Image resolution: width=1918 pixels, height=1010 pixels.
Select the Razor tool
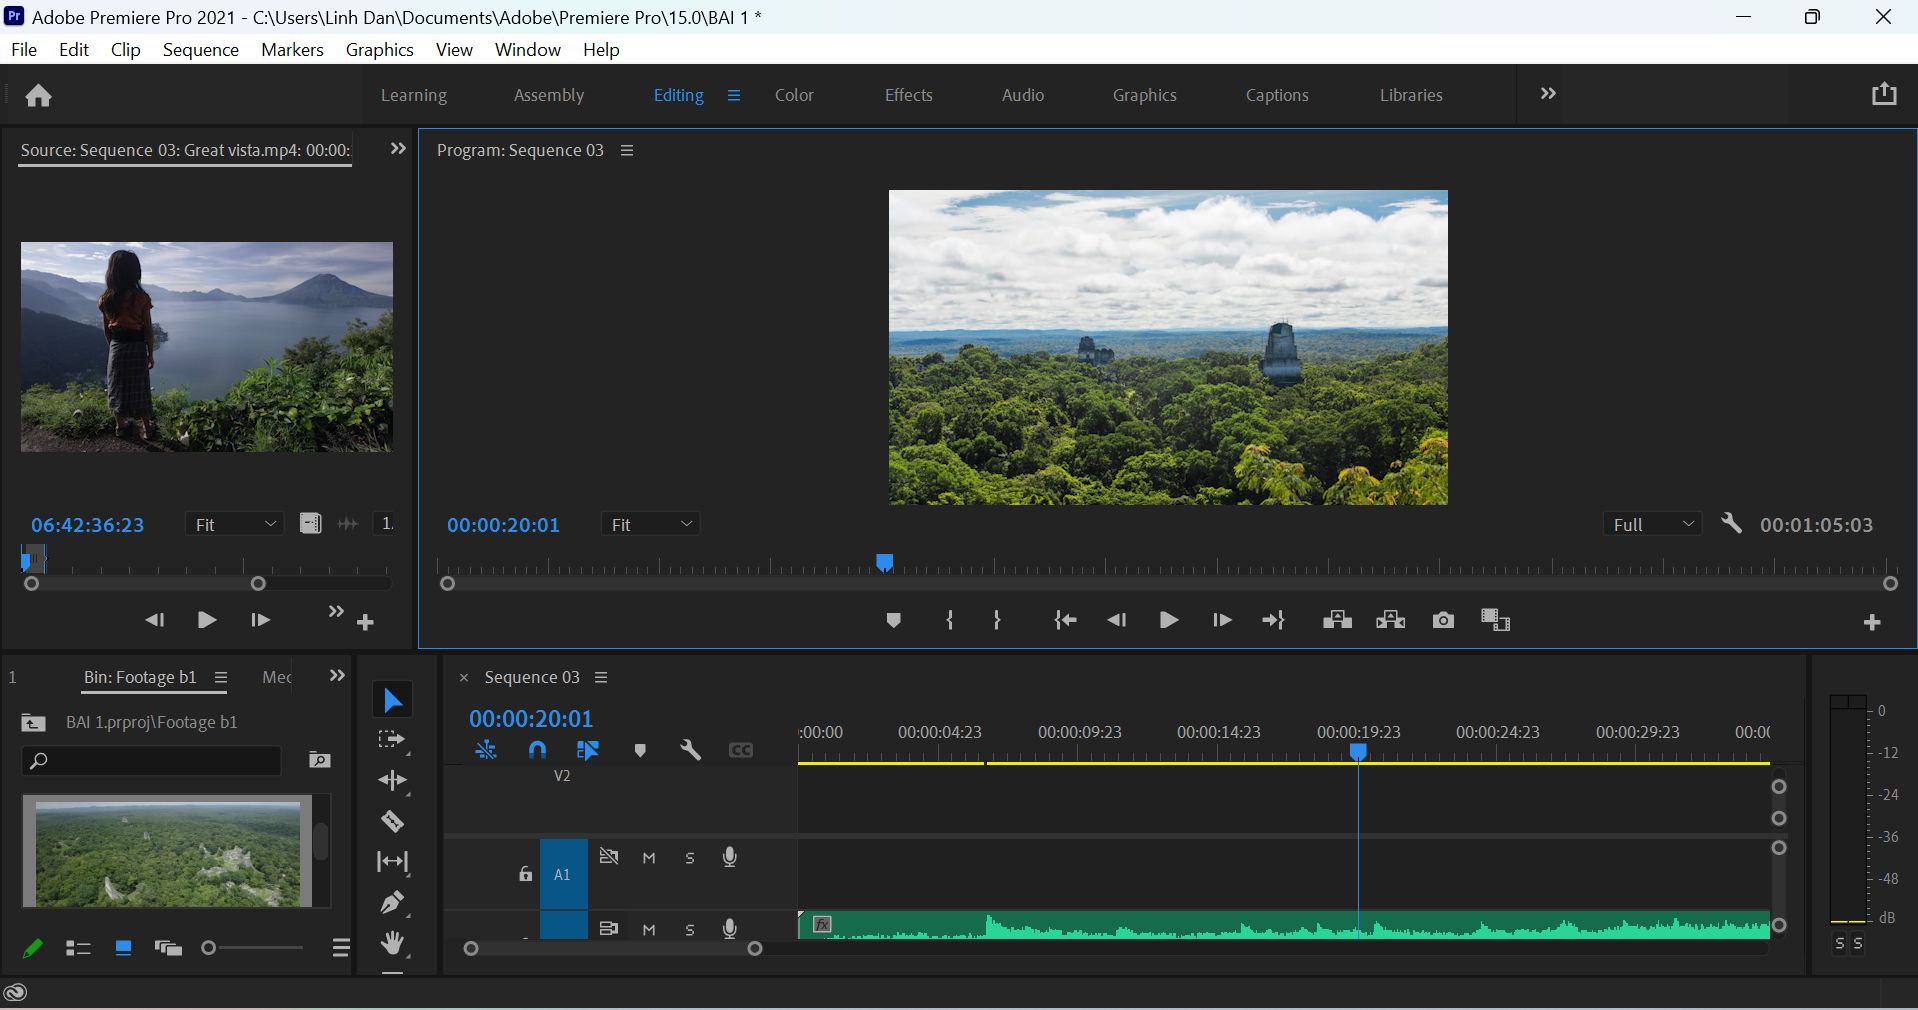point(392,821)
